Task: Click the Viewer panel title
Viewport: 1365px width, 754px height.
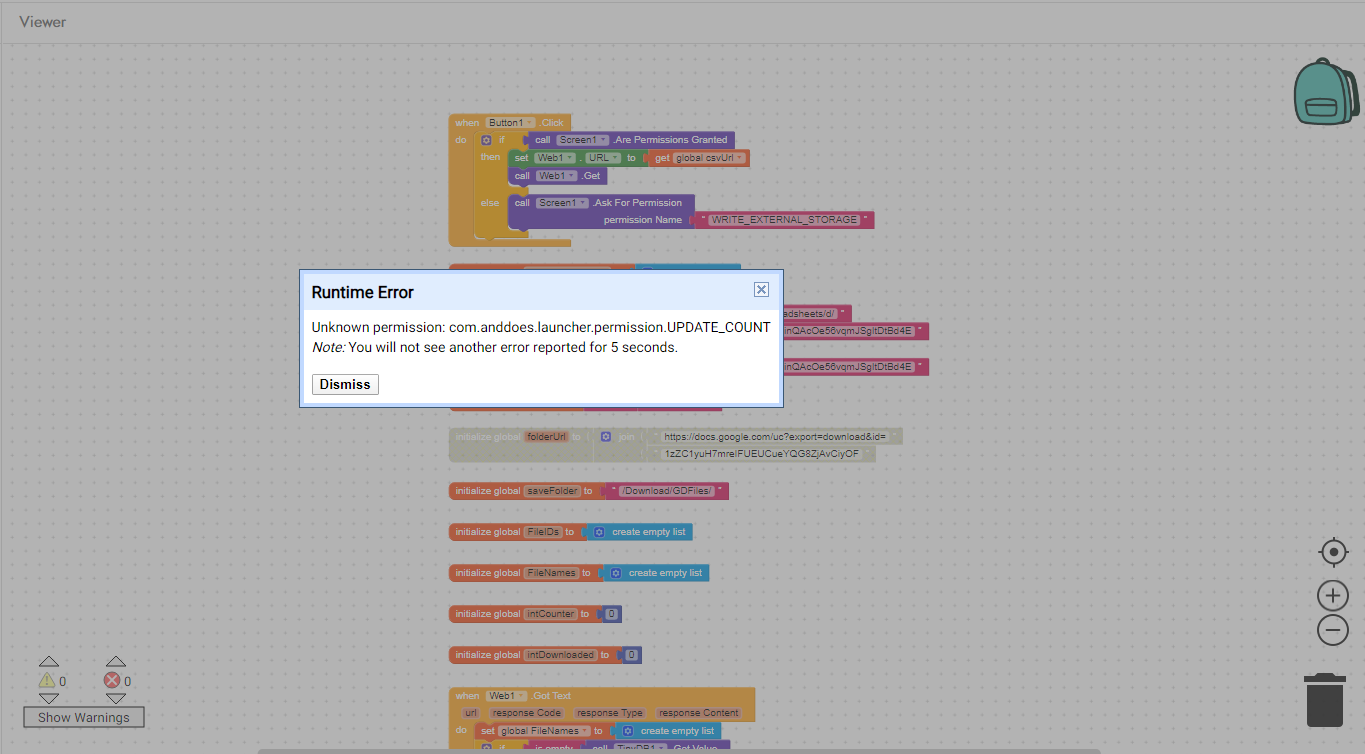Action: click(43, 21)
